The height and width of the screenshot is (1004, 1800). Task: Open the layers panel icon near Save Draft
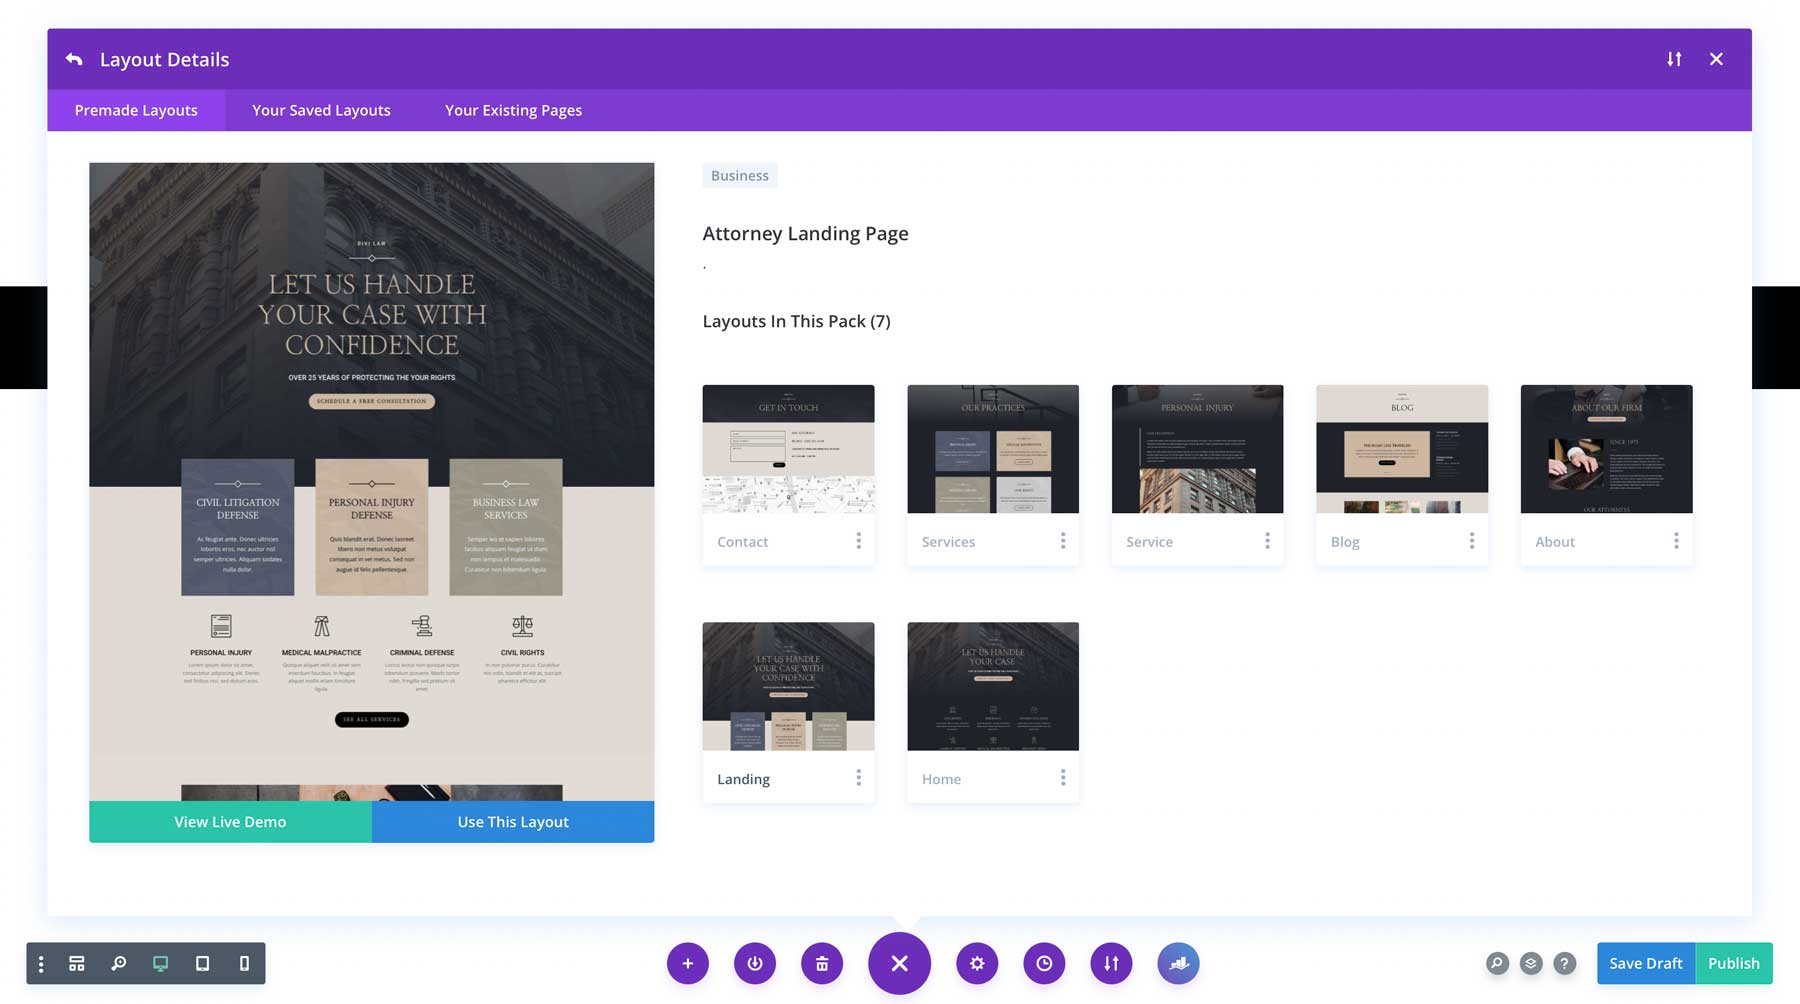[1530, 963]
